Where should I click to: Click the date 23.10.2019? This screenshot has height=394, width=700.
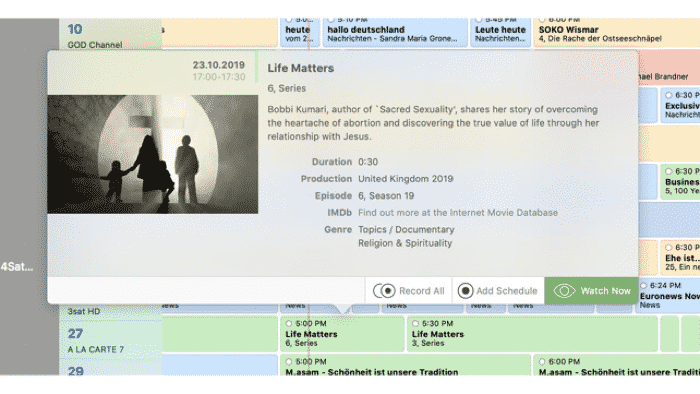(219, 65)
